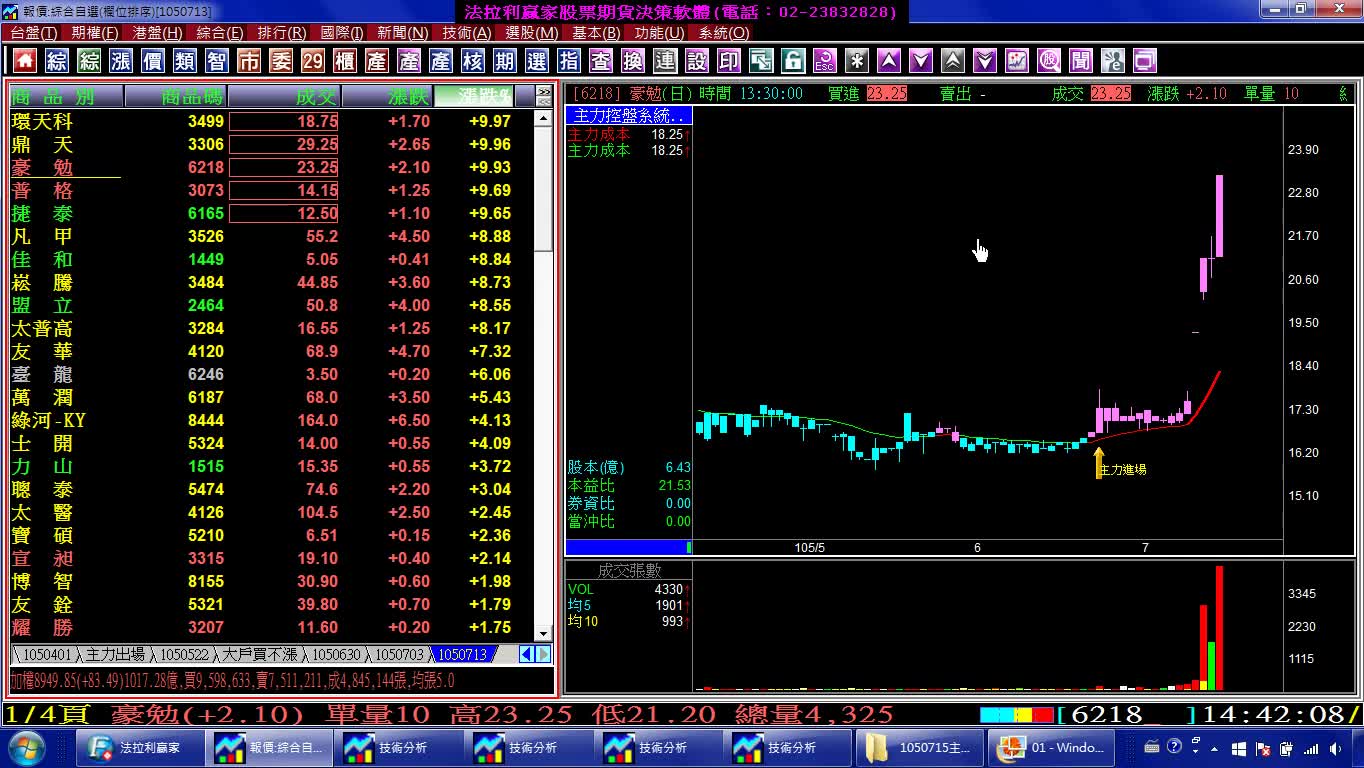Click the 印 print toolbar icon
This screenshot has width=1364, height=768.
[x=729, y=61]
